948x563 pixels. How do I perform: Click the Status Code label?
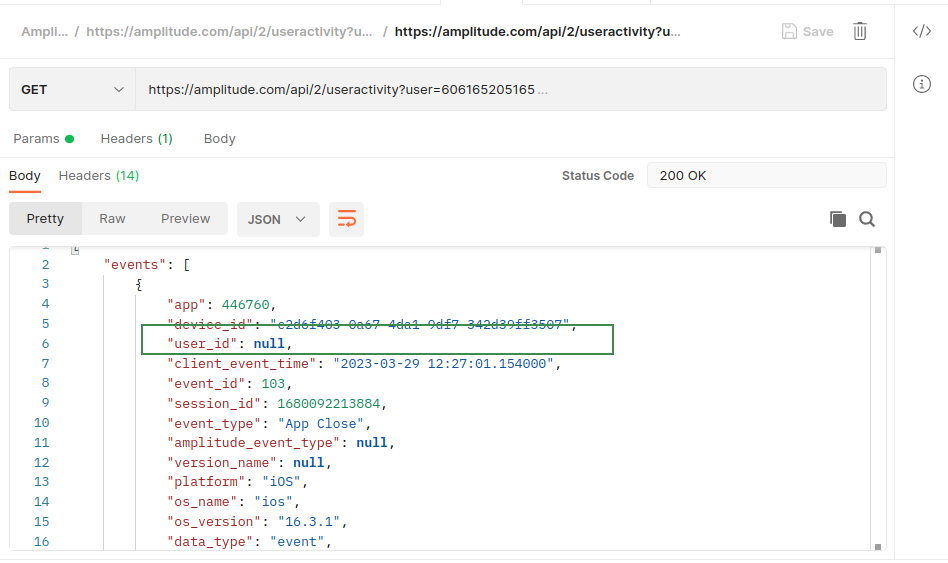[597, 175]
